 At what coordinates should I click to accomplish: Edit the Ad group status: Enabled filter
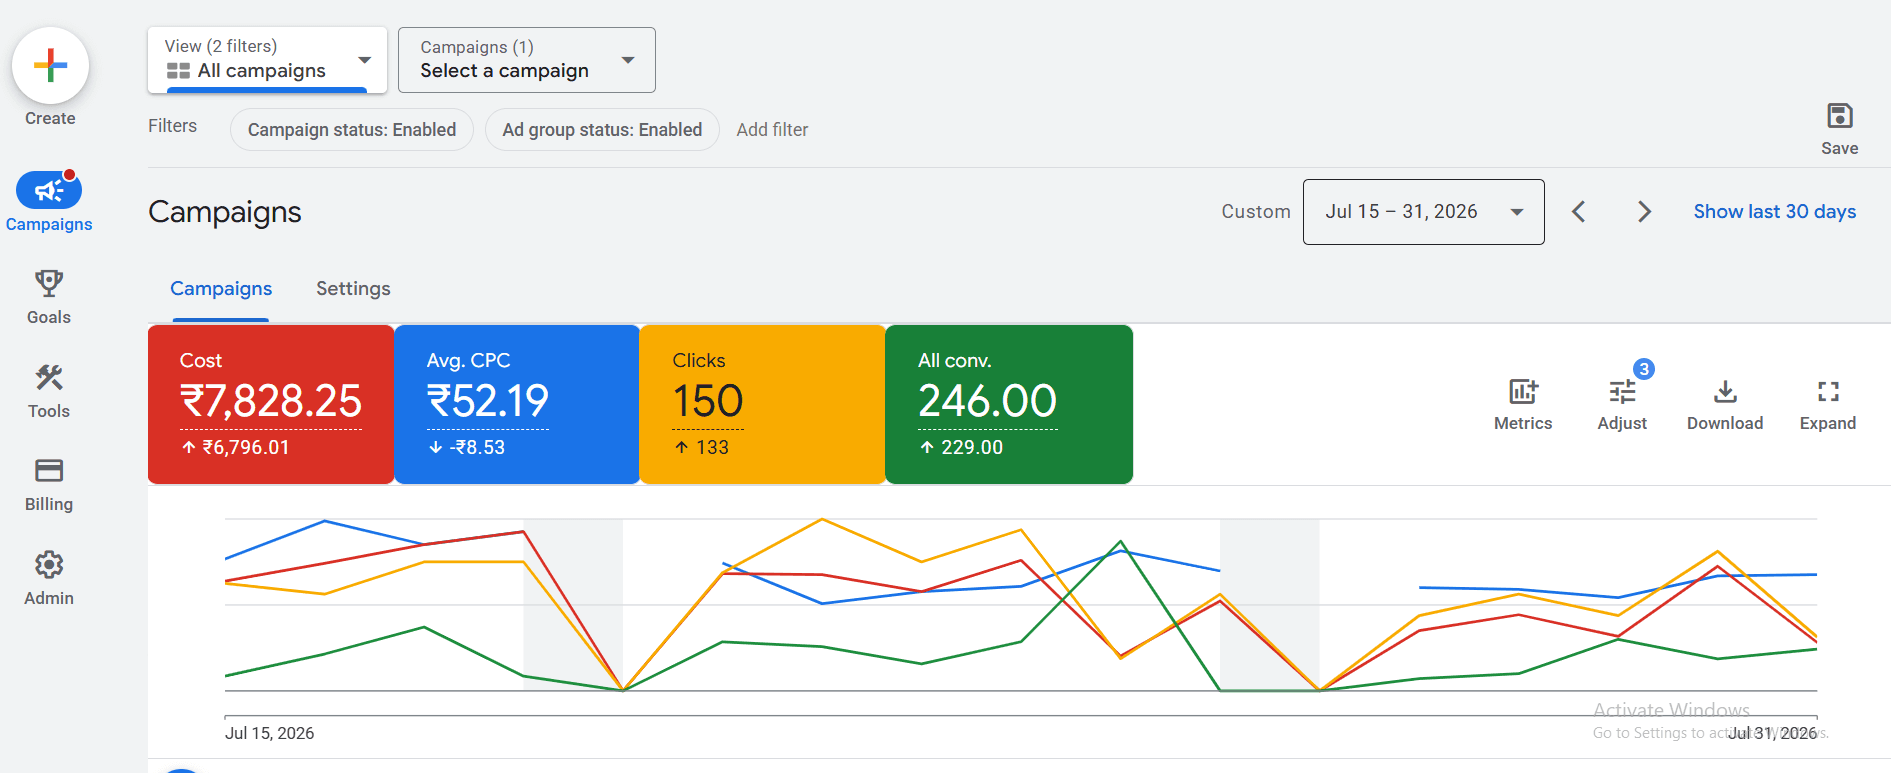pos(602,130)
